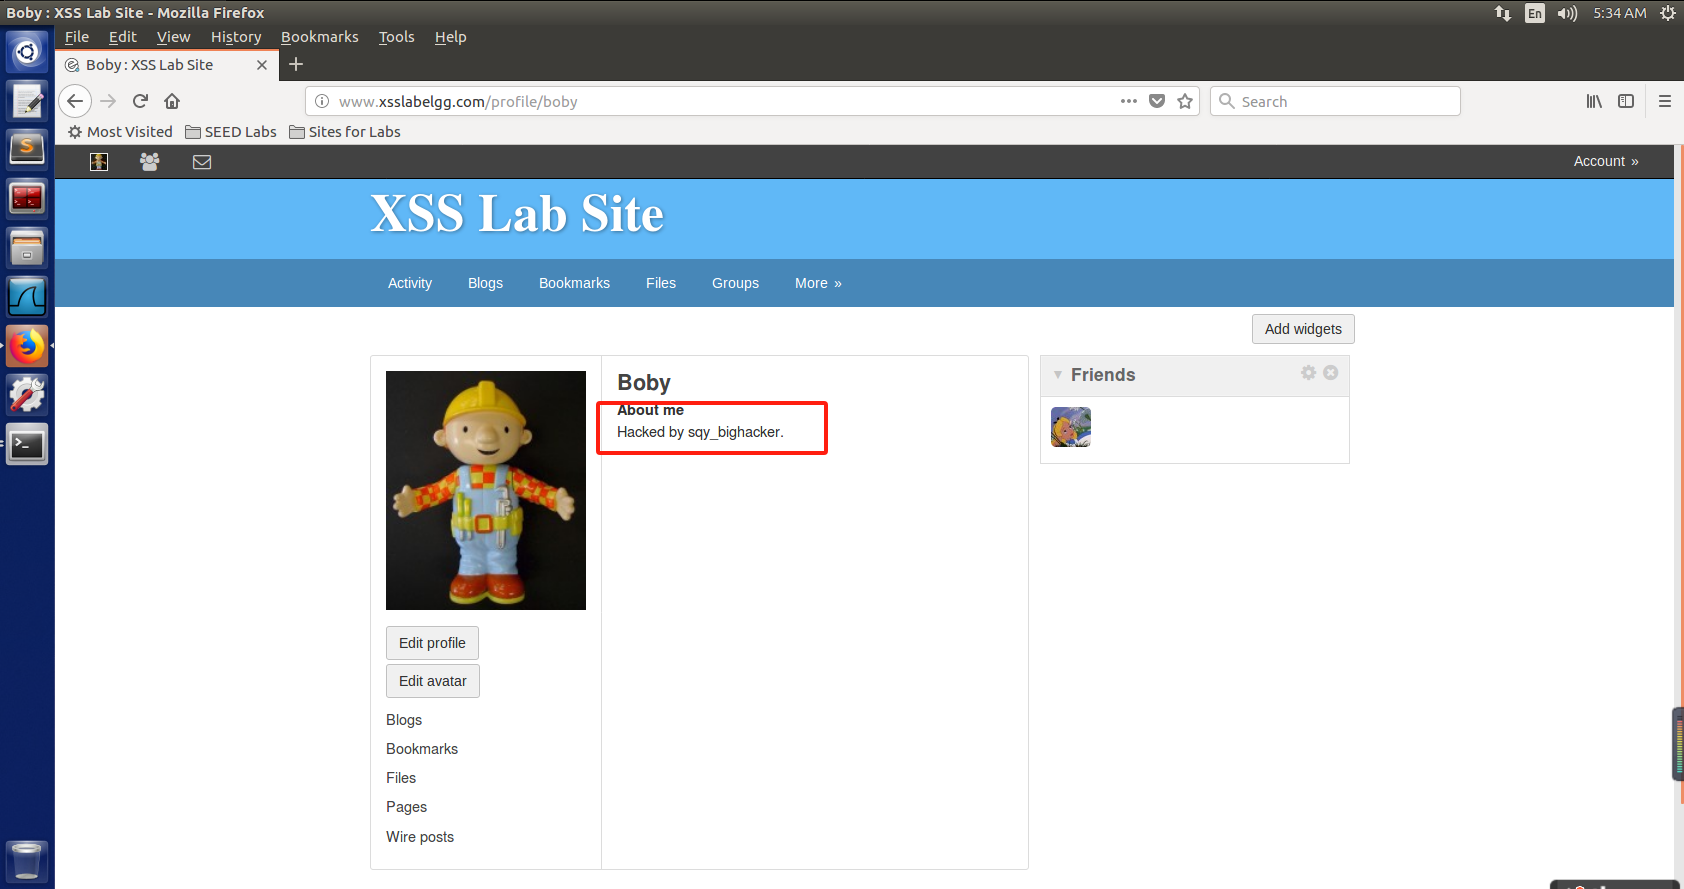This screenshot has height=889, width=1684.
Task: Go back to the previous page
Action: [75, 101]
